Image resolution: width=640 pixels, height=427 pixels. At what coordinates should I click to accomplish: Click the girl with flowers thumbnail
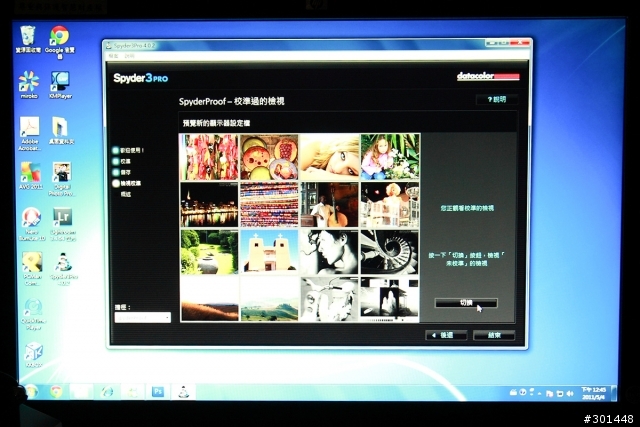[x=390, y=157]
